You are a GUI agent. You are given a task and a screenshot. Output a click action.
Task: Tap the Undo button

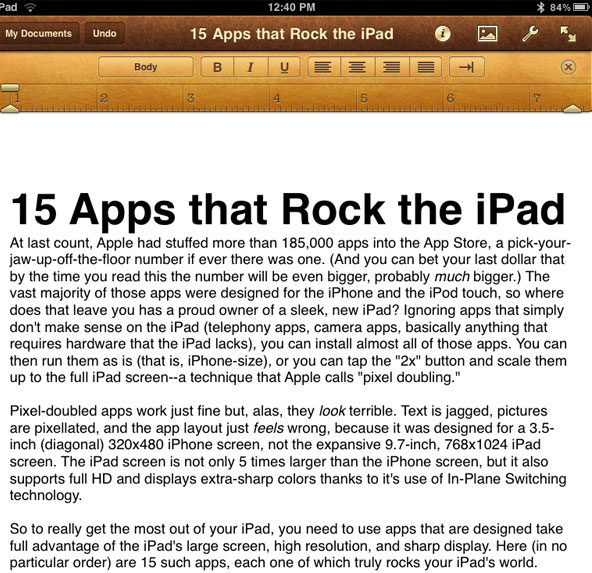105,34
